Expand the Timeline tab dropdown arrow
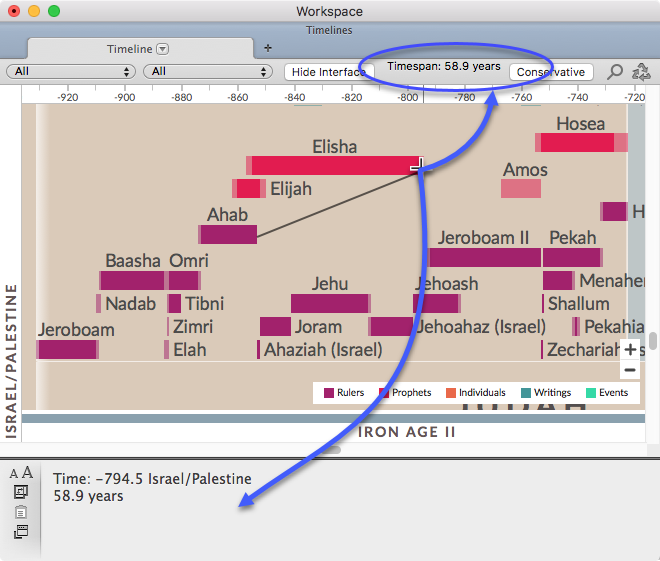The width and height of the screenshot is (660, 561). click(163, 48)
